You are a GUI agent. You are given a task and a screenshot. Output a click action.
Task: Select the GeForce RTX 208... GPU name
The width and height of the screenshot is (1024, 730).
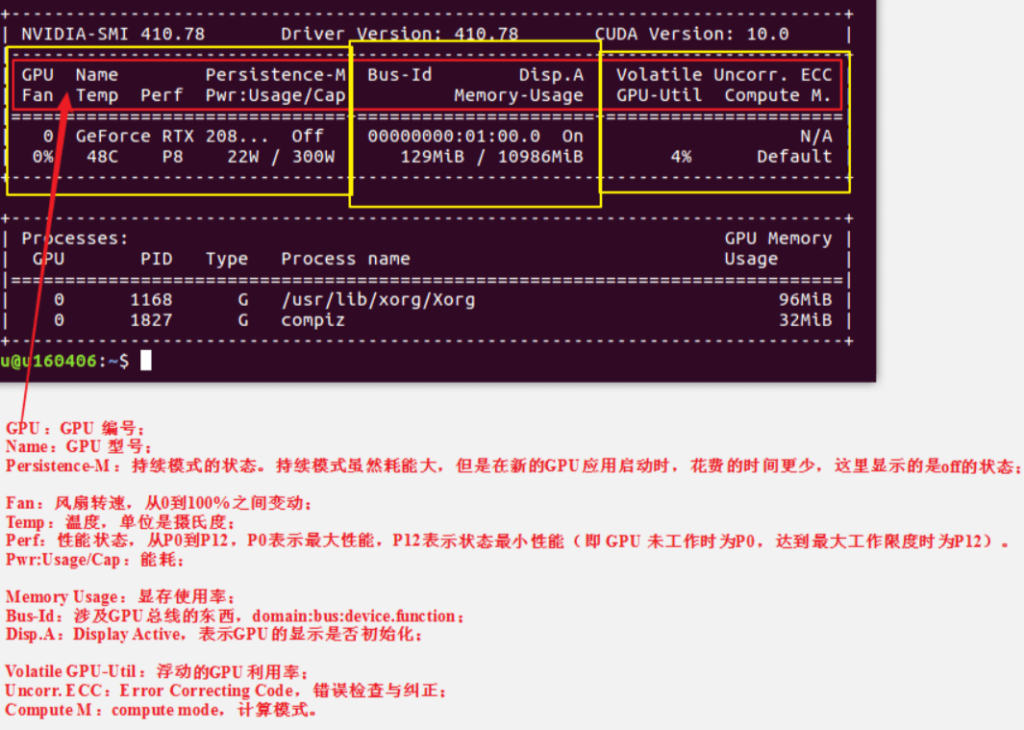tap(172, 136)
